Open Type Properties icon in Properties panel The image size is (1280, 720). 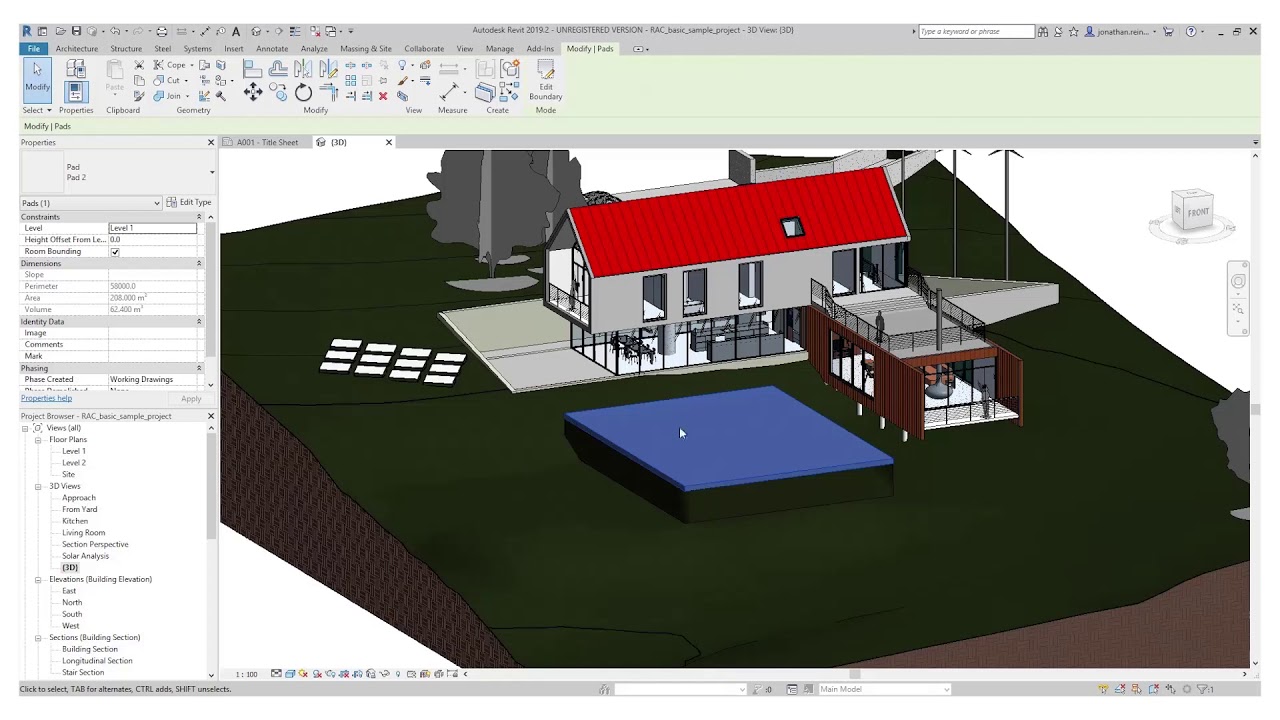[x=76, y=68]
